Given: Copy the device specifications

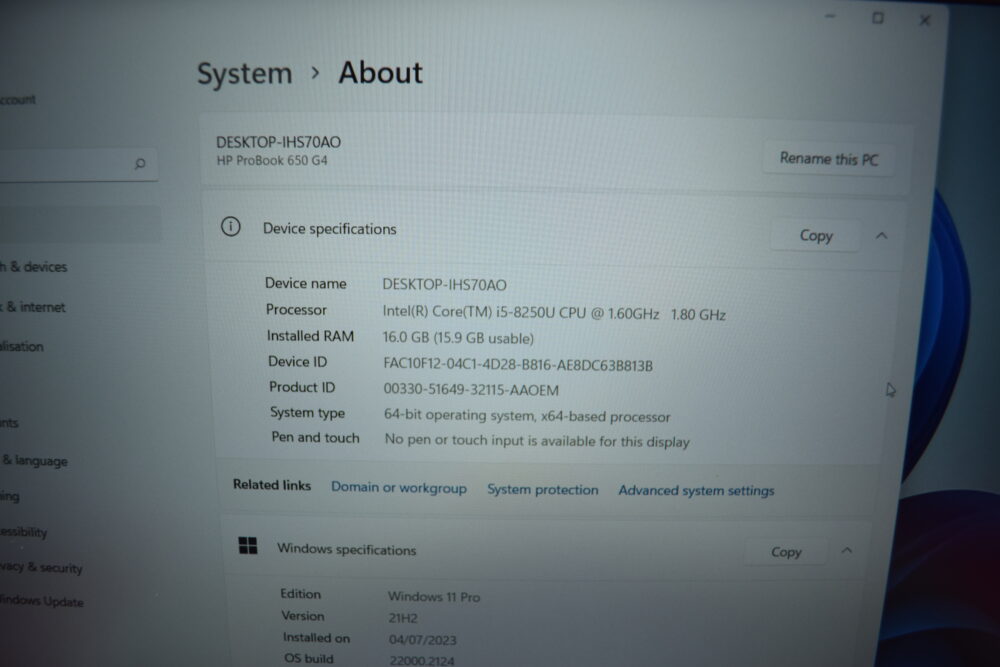Looking at the screenshot, I should [816, 236].
